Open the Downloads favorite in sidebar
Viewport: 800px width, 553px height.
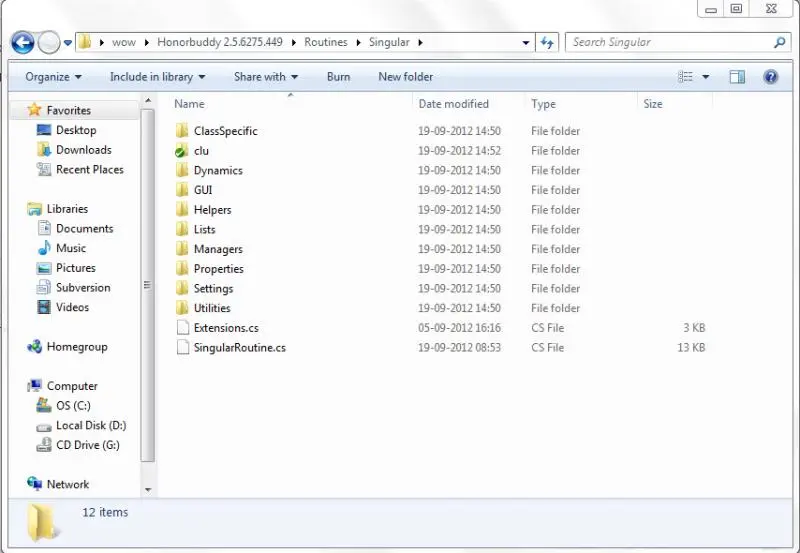[x=83, y=150]
